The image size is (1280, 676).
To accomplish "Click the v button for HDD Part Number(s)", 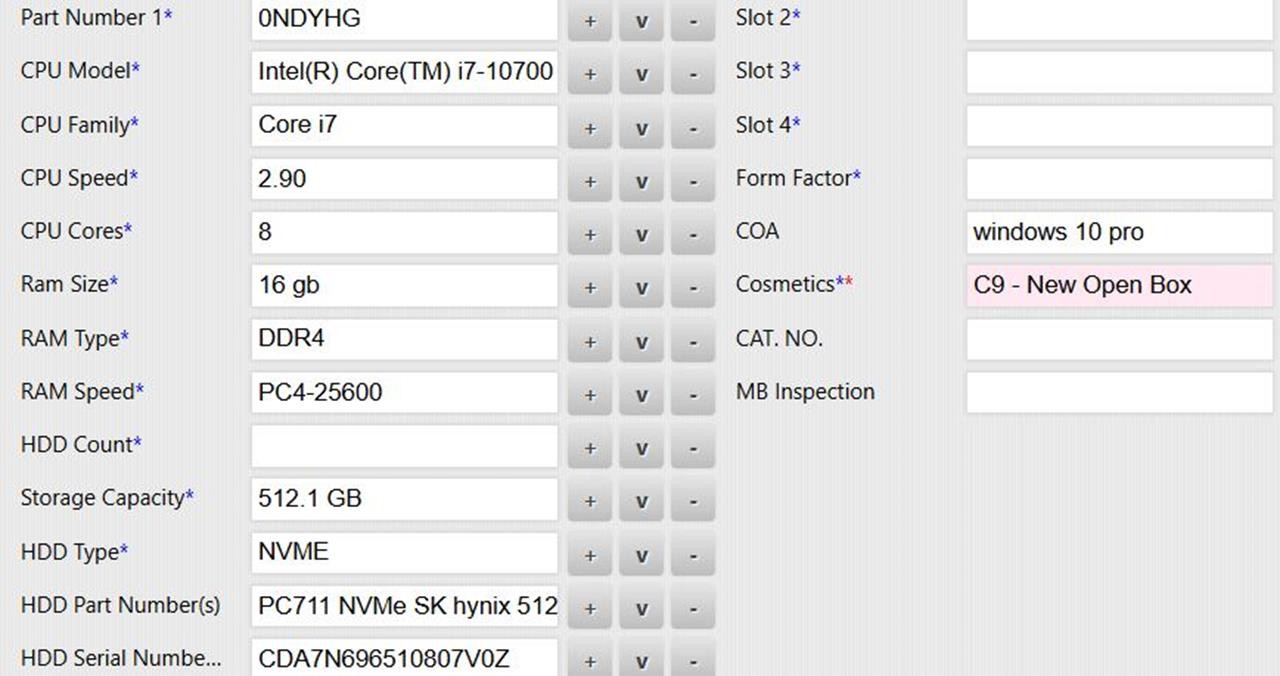I will 641,607.
